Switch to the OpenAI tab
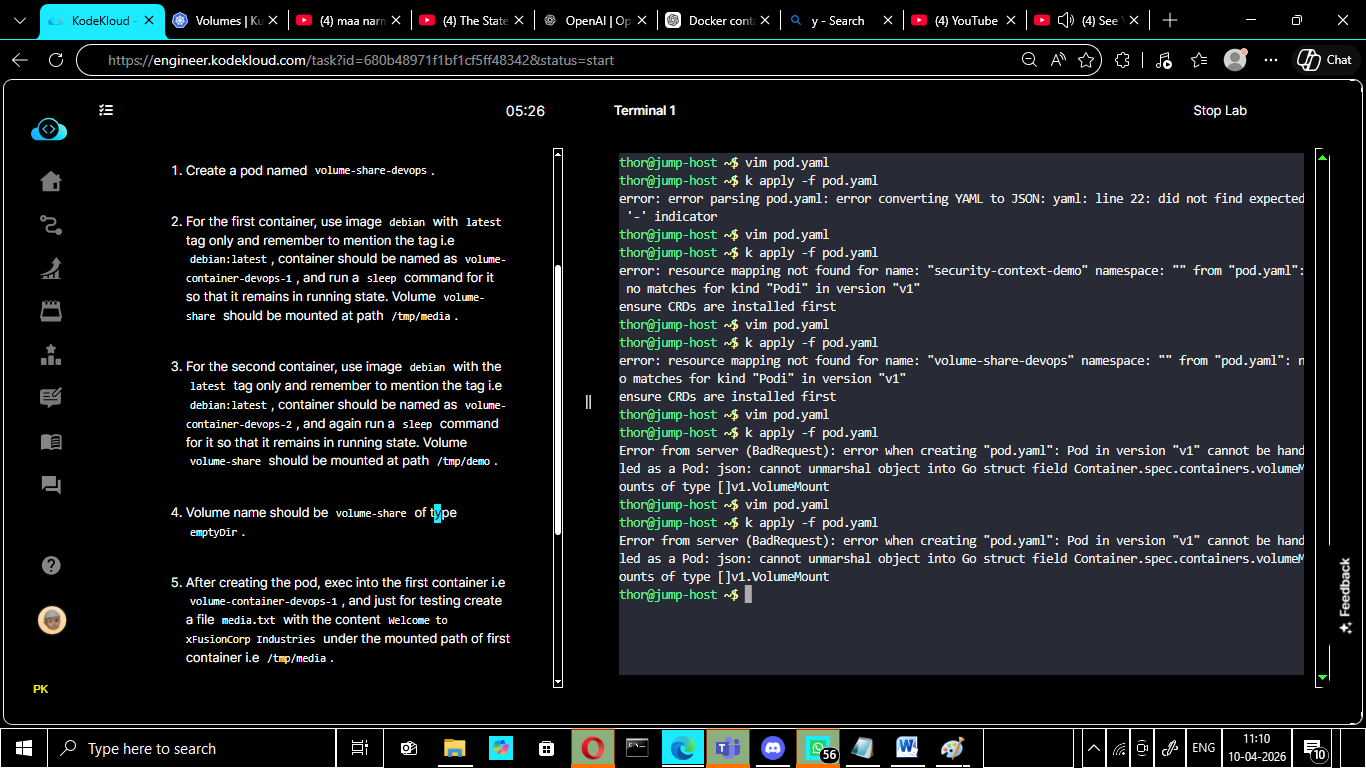The height and width of the screenshot is (768, 1366). click(x=596, y=20)
